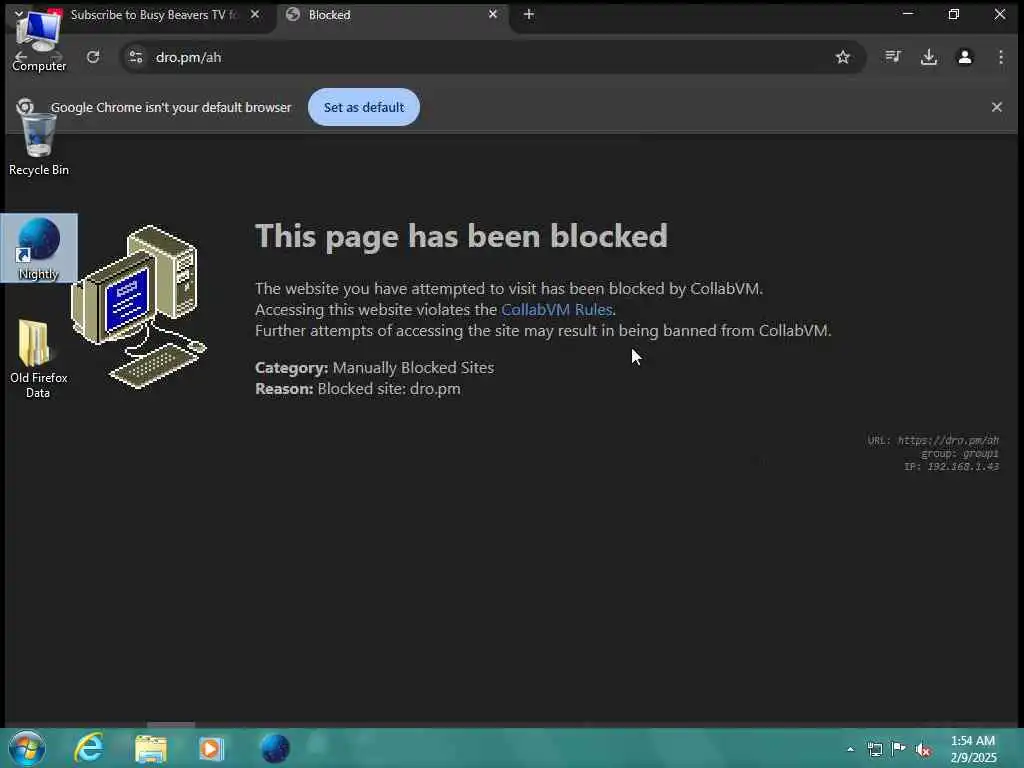Open Chrome downloads icon
Image resolution: width=1024 pixels, height=768 pixels.
coord(929,57)
